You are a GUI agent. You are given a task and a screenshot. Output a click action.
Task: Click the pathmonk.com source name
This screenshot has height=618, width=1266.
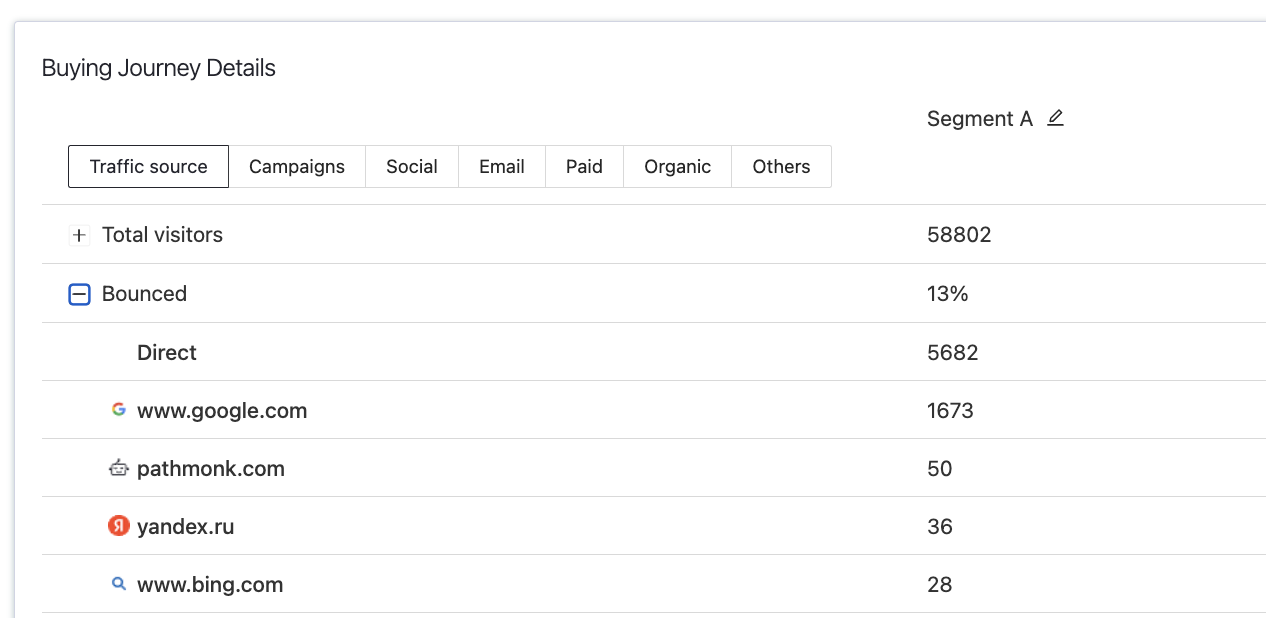[211, 469]
